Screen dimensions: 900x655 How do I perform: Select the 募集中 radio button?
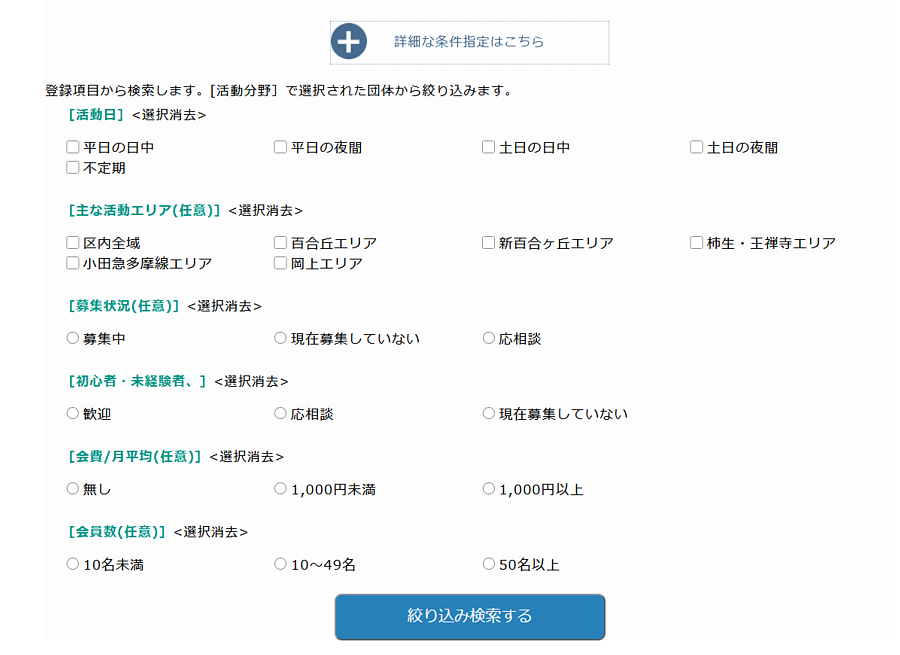click(x=73, y=338)
